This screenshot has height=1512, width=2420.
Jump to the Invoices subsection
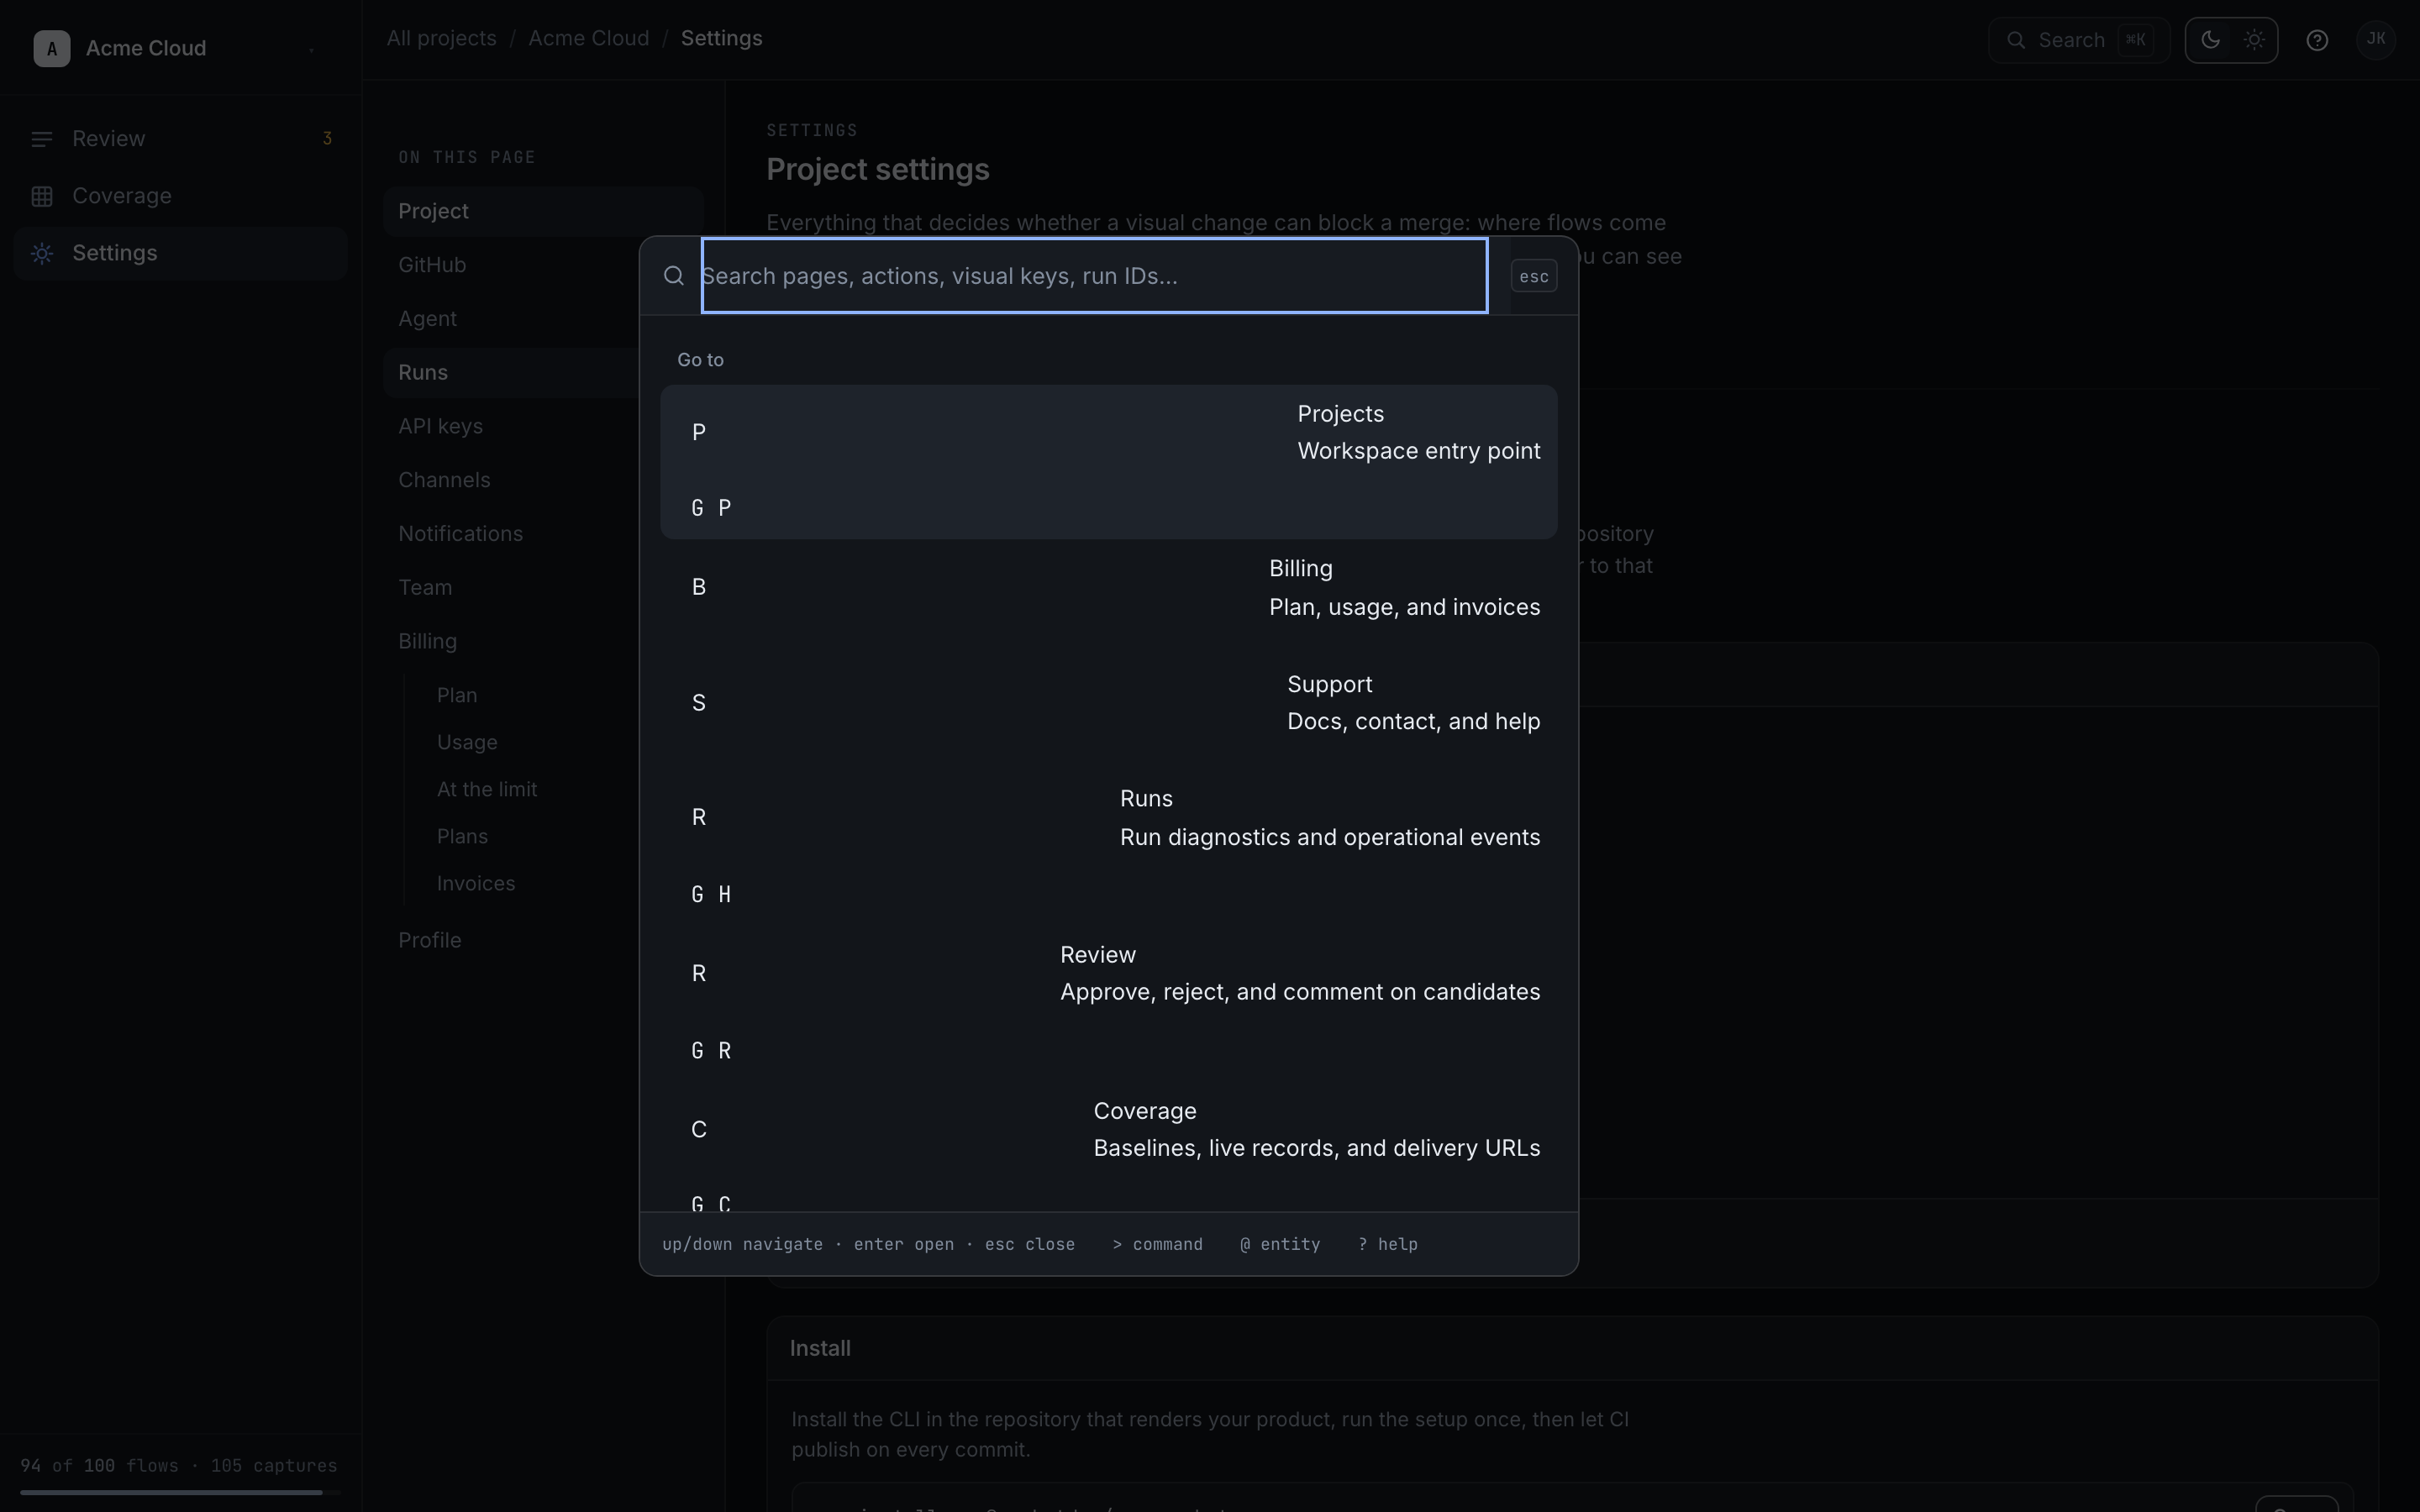476,883
